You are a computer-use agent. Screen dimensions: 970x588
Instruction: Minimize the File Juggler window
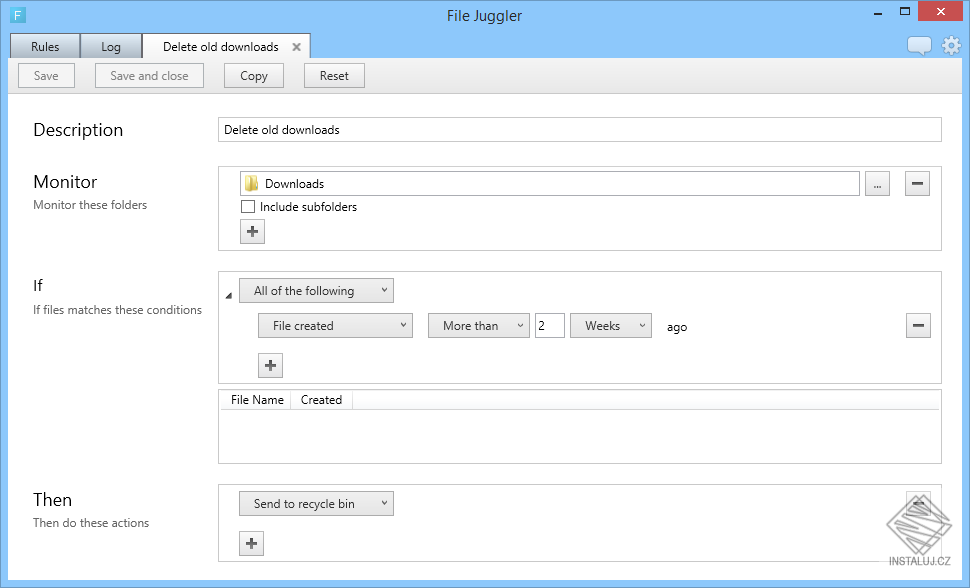(x=878, y=12)
